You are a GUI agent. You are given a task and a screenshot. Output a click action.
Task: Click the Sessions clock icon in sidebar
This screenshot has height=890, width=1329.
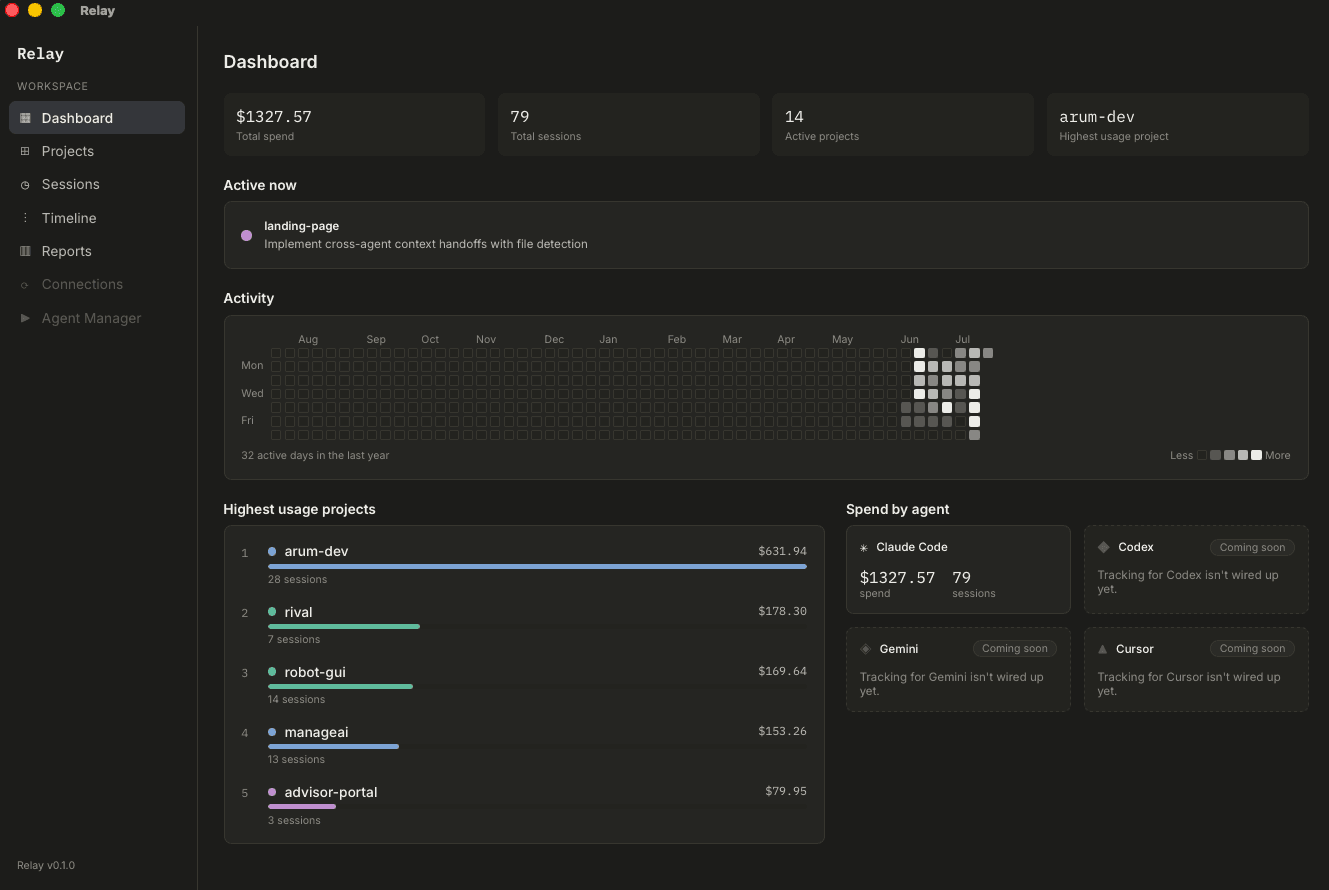pyautogui.click(x=25, y=185)
